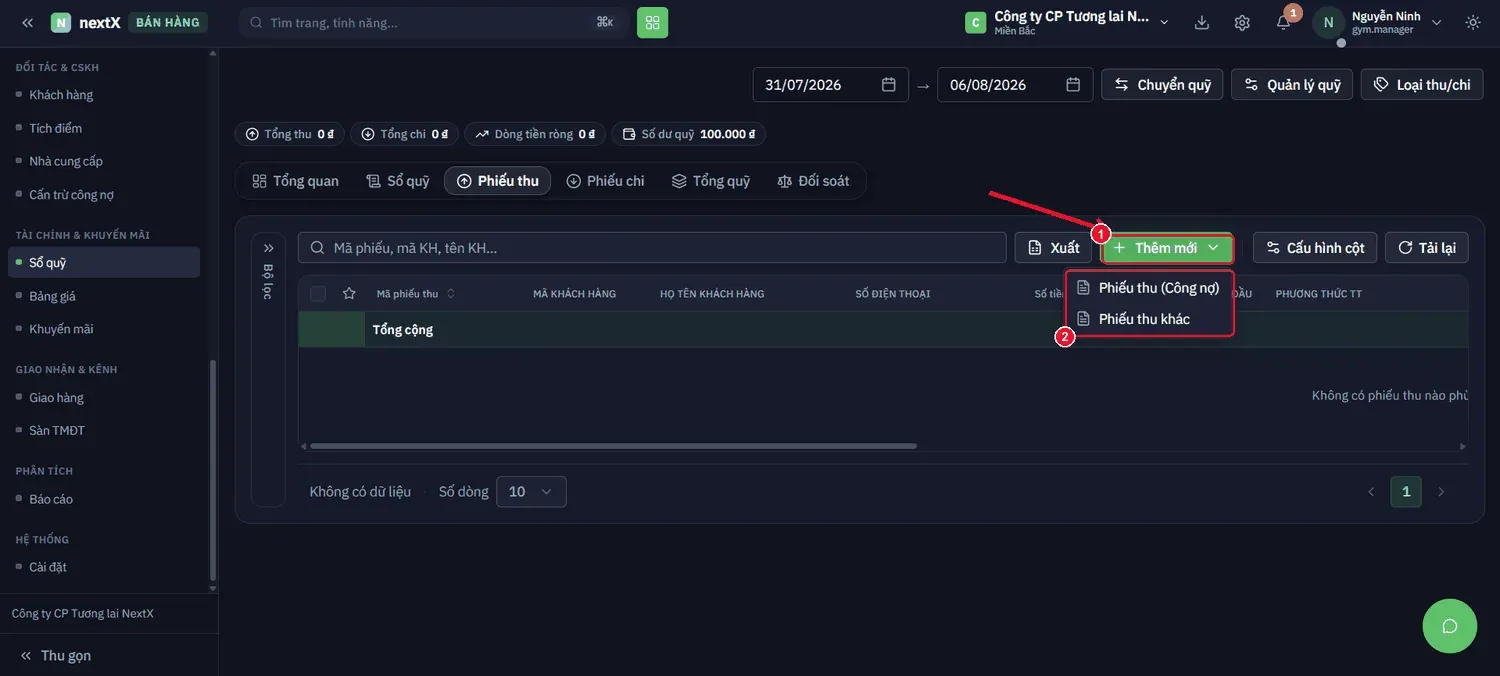Switch to the Sổ quỹ tab

coord(398,181)
